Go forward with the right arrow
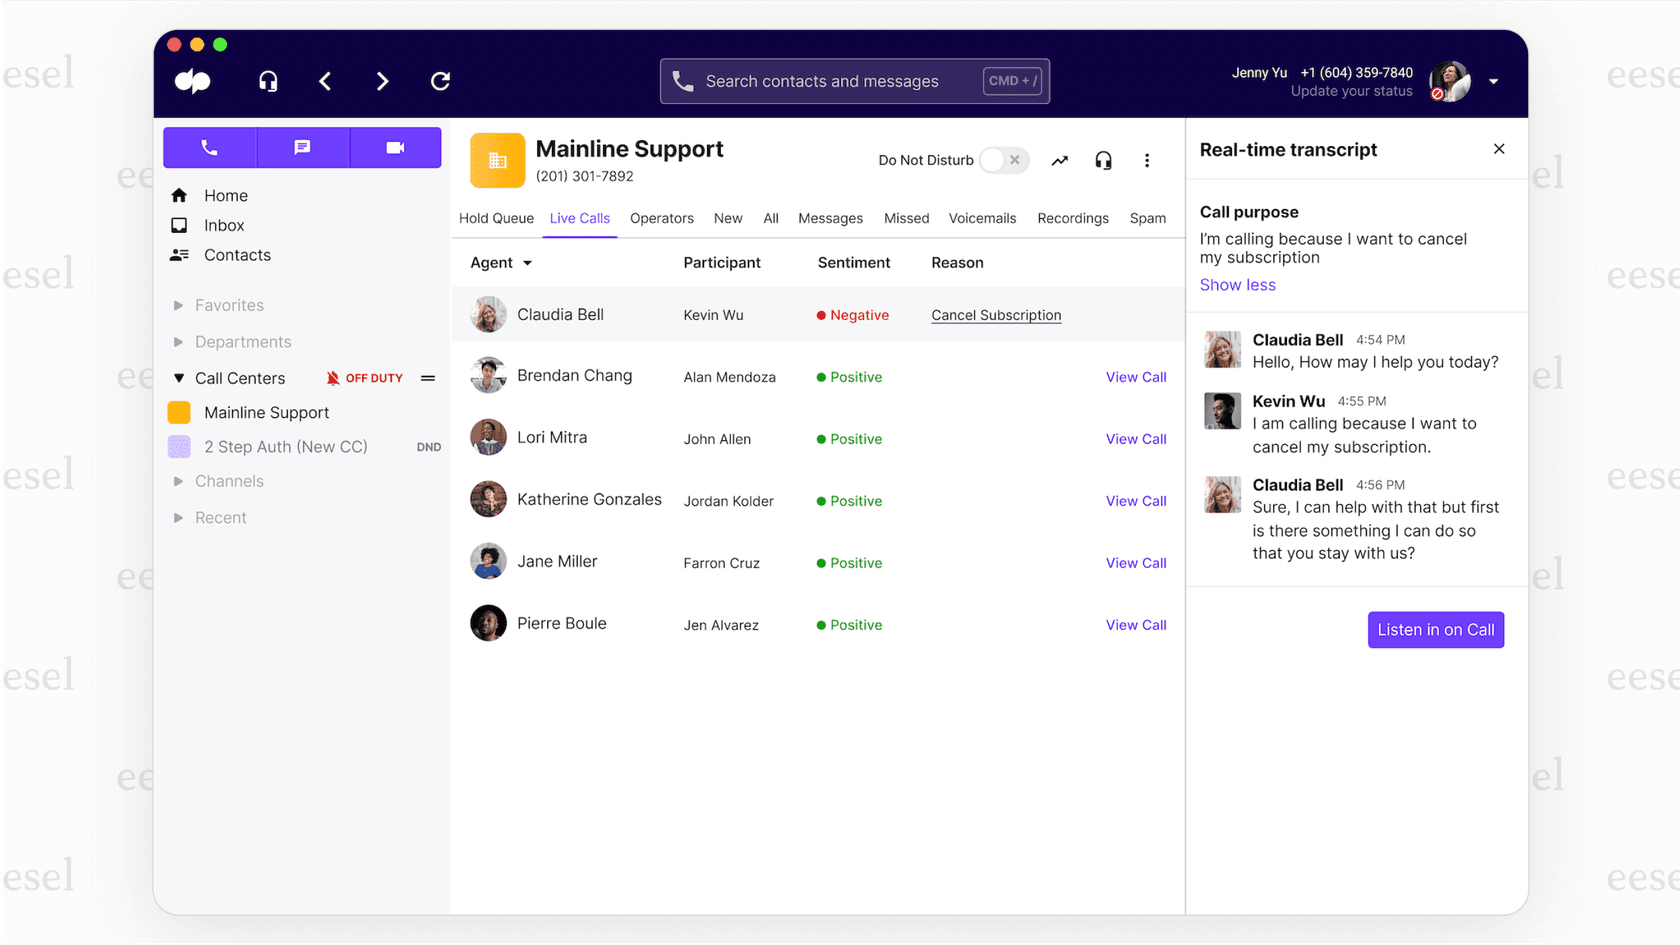 pyautogui.click(x=382, y=81)
